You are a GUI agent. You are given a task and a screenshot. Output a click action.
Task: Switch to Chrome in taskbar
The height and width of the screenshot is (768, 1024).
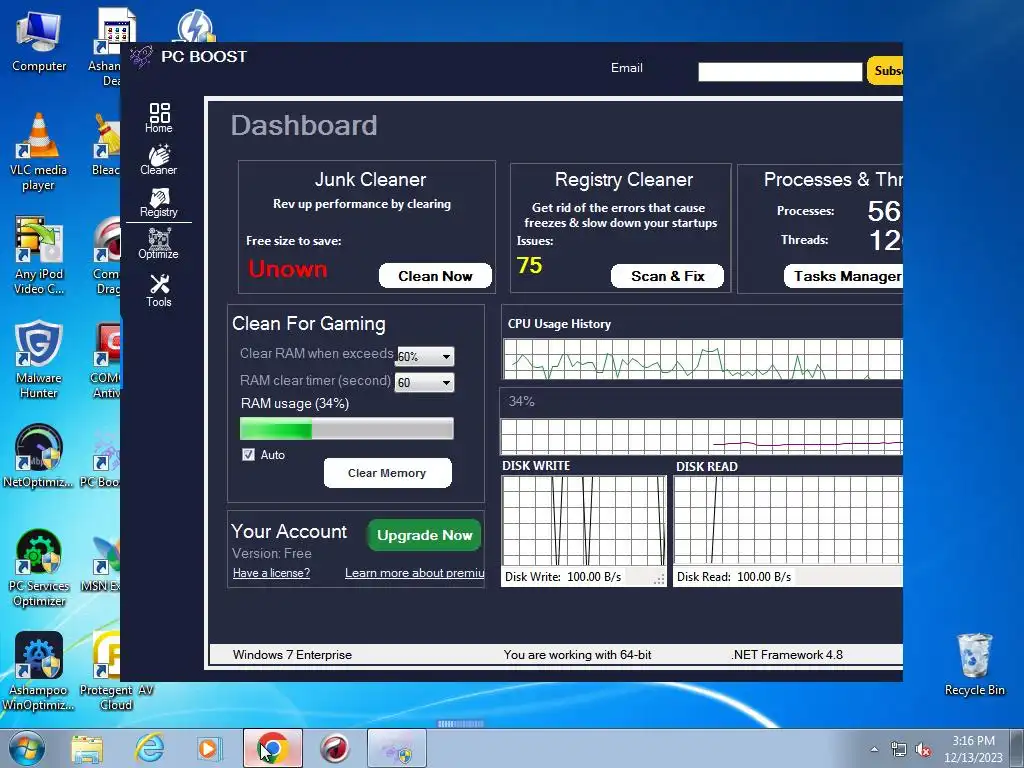273,748
